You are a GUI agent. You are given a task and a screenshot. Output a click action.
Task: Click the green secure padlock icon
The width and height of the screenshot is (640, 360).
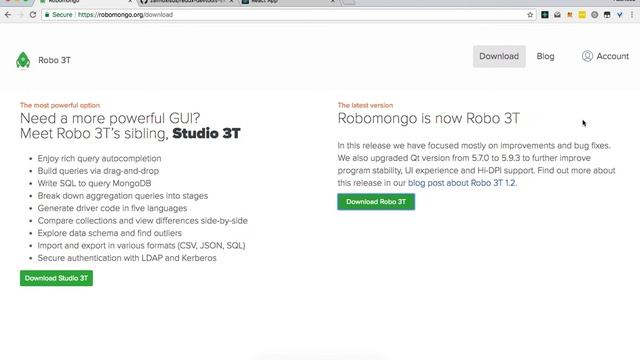click(x=47, y=15)
